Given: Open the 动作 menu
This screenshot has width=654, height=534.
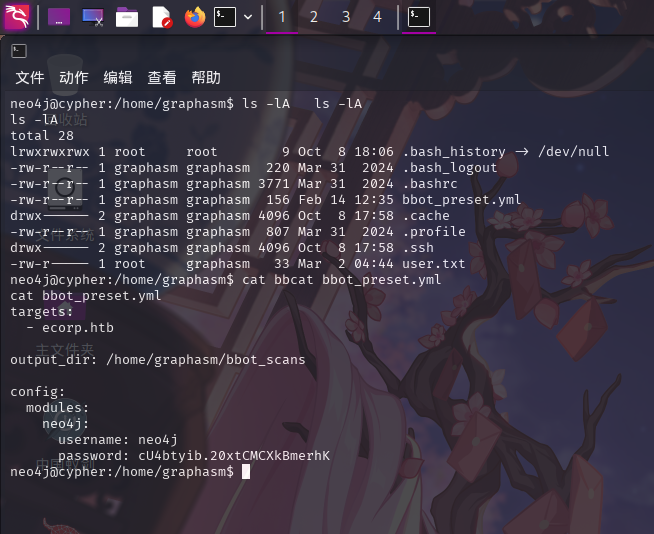Looking at the screenshot, I should (74, 78).
